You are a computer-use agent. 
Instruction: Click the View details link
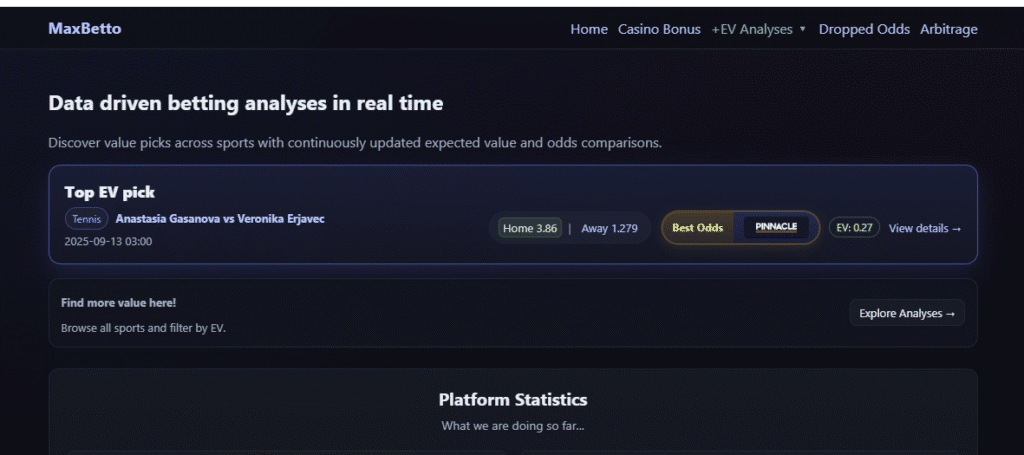pyautogui.click(x=925, y=228)
